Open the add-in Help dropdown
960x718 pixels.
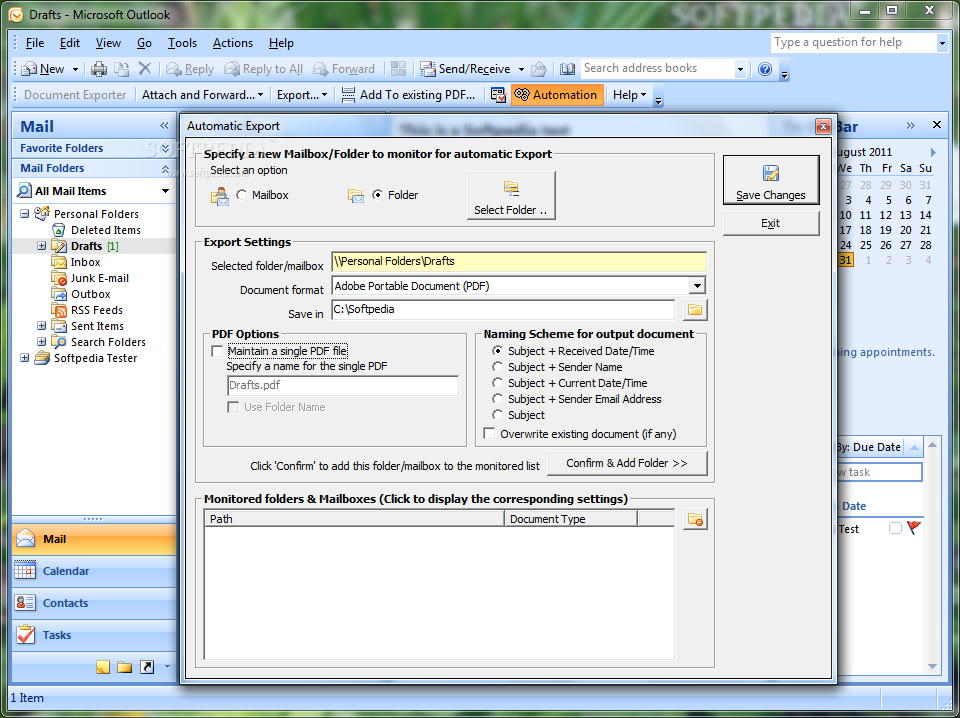coord(629,95)
